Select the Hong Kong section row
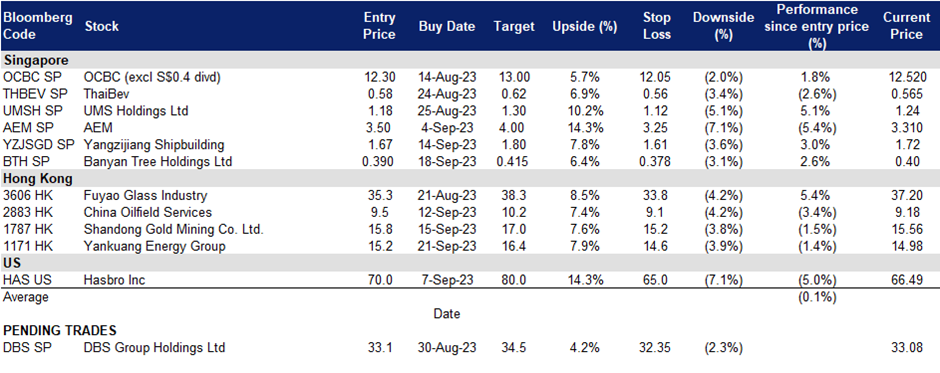Image resolution: width=940 pixels, height=373 pixels. [x=470, y=178]
